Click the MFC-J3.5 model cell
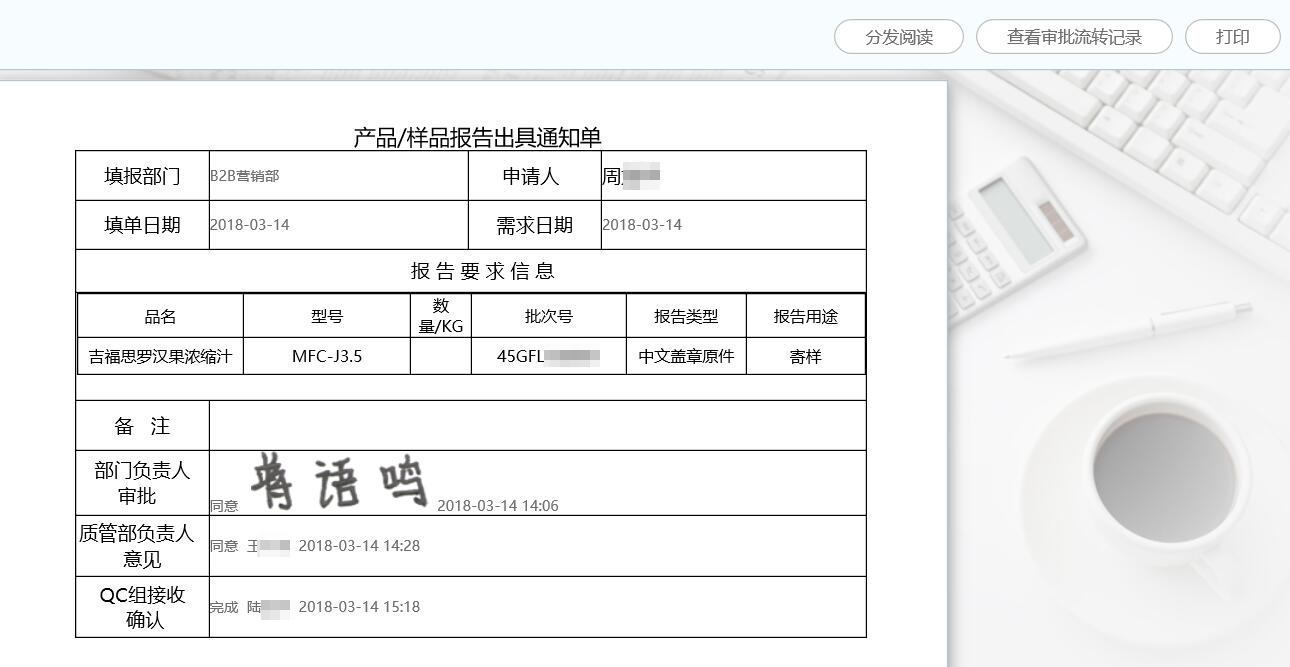The height and width of the screenshot is (667, 1290). point(327,356)
